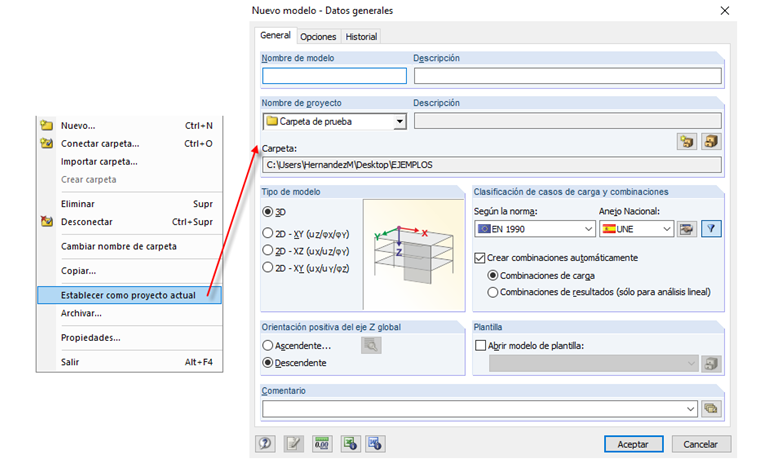Click the Aceptar button

[633, 444]
